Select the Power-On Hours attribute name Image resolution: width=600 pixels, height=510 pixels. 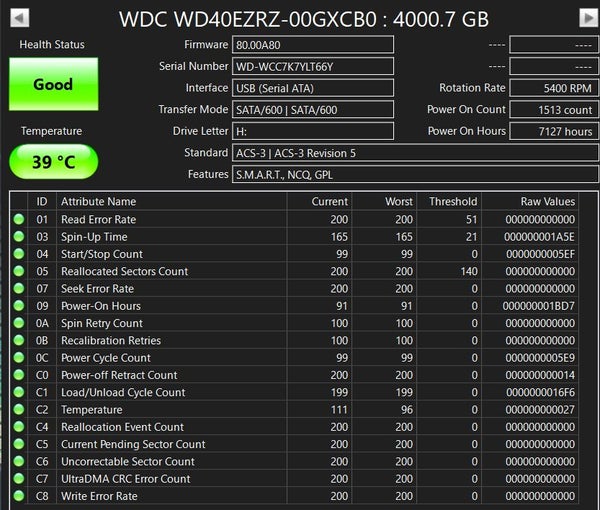coord(101,306)
